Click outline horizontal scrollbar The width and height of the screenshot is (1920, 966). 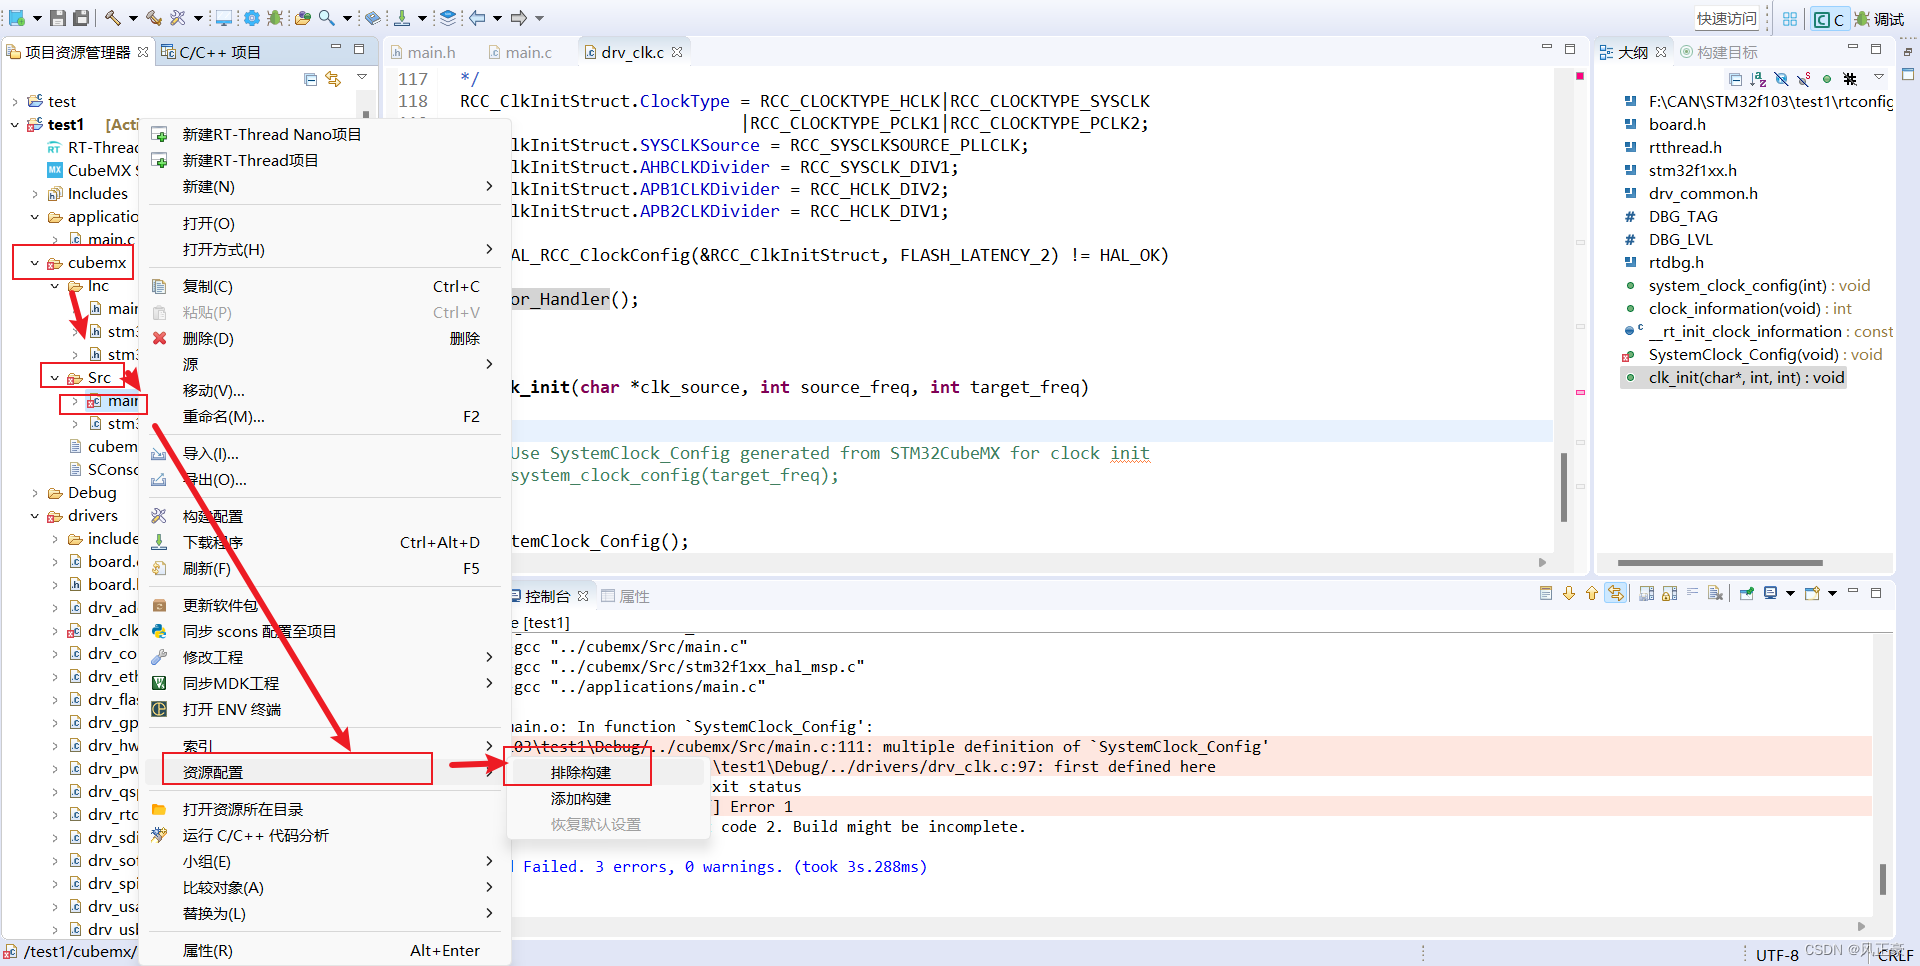(1720, 563)
